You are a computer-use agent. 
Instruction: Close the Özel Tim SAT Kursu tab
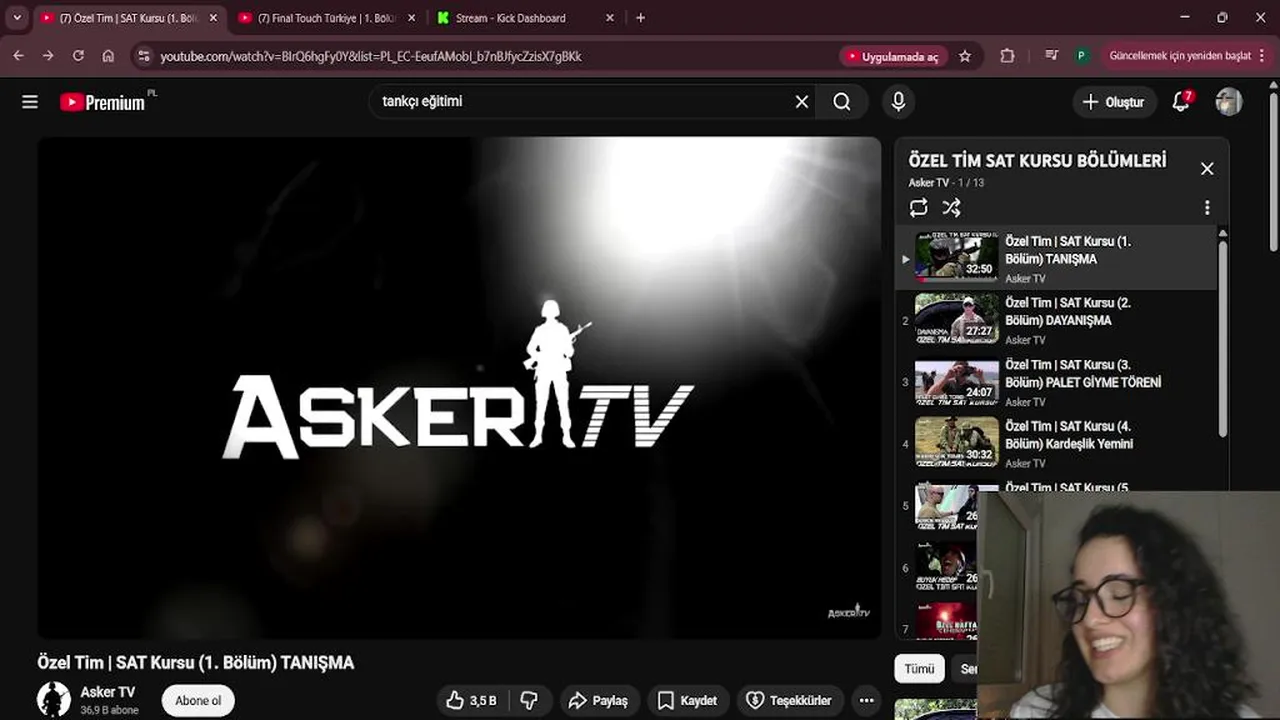(213, 18)
